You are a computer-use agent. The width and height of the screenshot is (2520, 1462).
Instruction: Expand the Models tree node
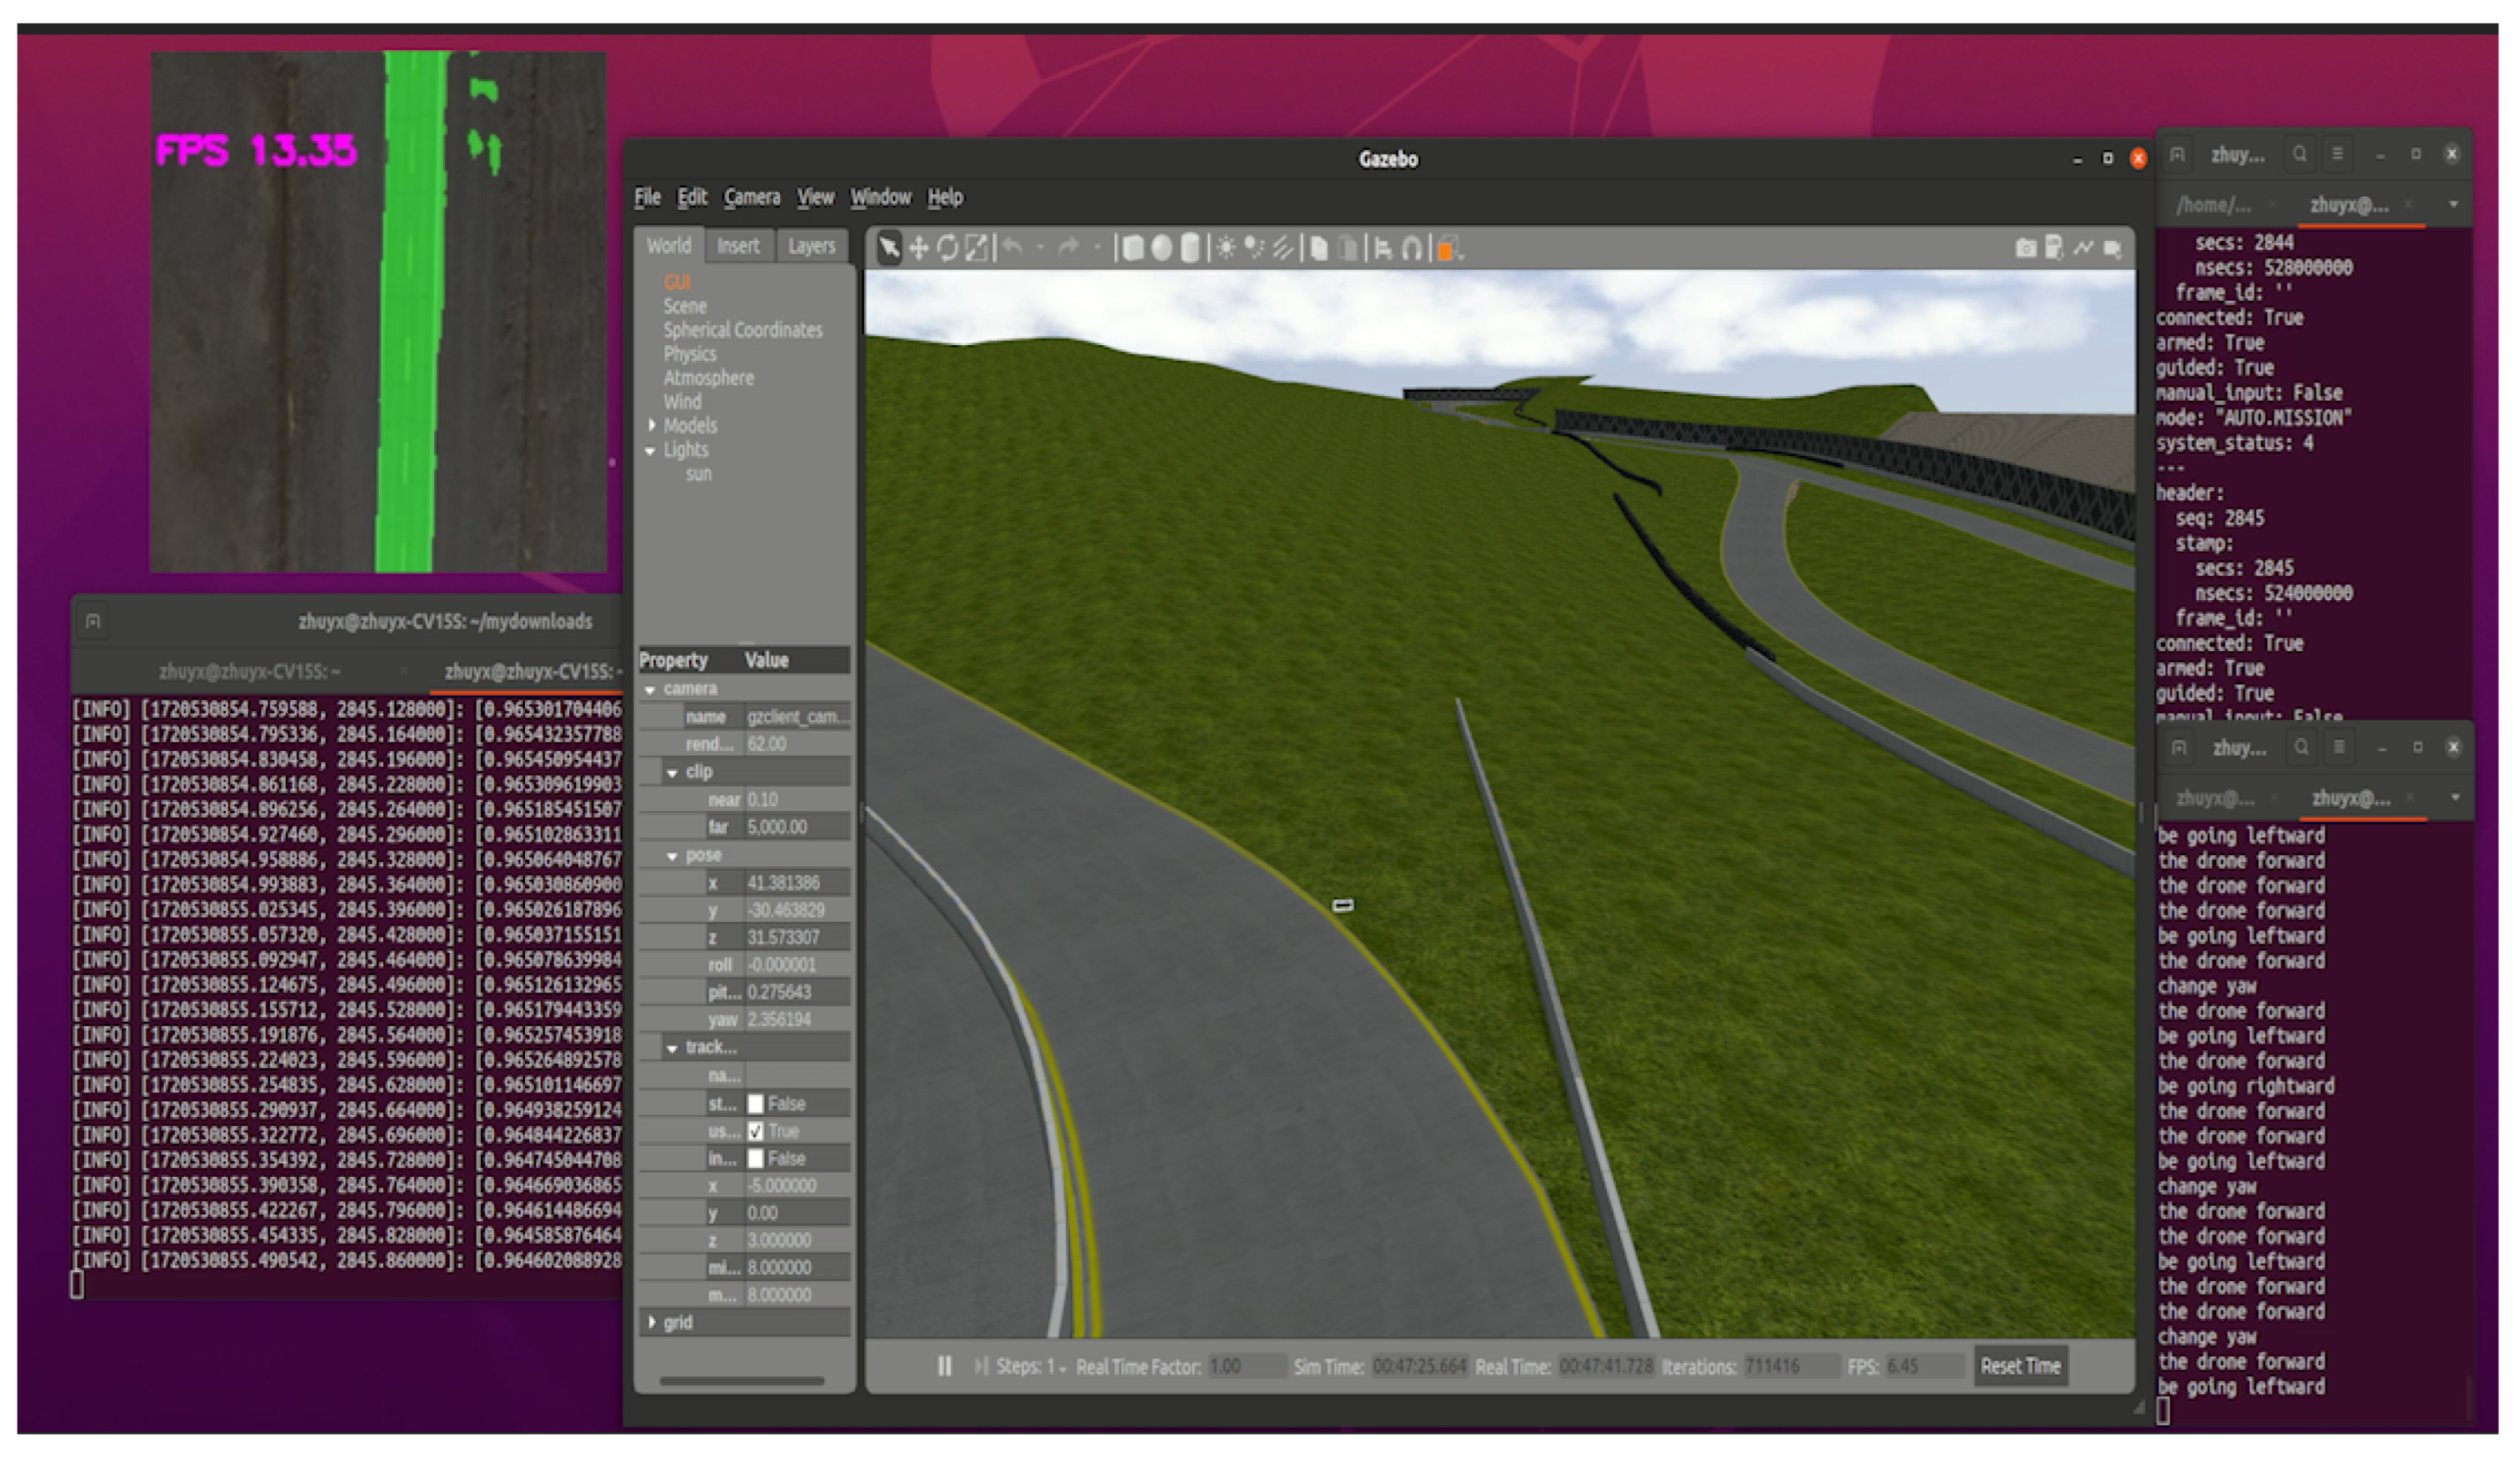(652, 426)
